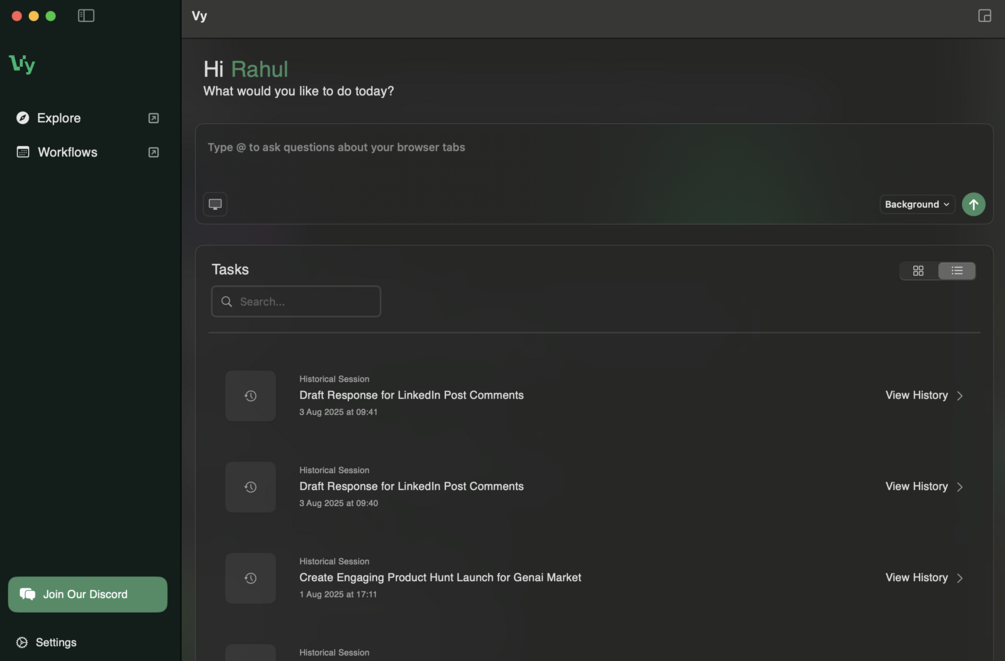Open Explore external link arrow icon

[x=153, y=118]
